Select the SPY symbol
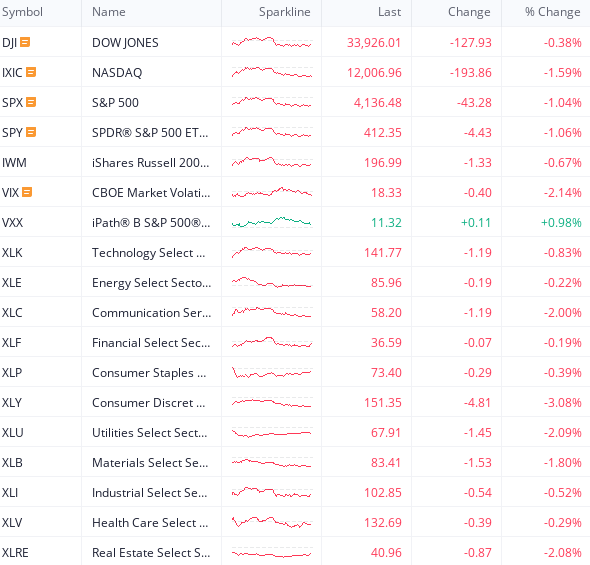The width and height of the screenshot is (590, 565). coord(12,132)
